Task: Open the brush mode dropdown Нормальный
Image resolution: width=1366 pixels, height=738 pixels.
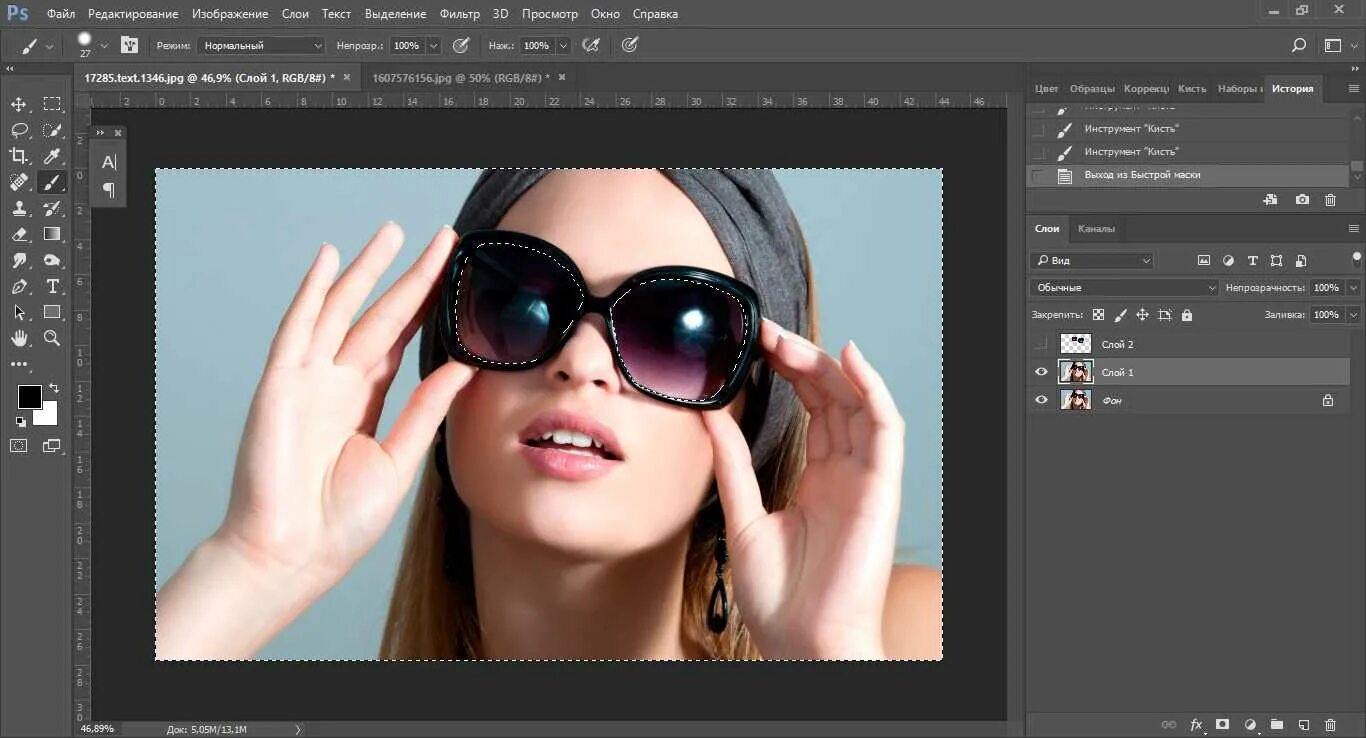Action: coord(262,46)
